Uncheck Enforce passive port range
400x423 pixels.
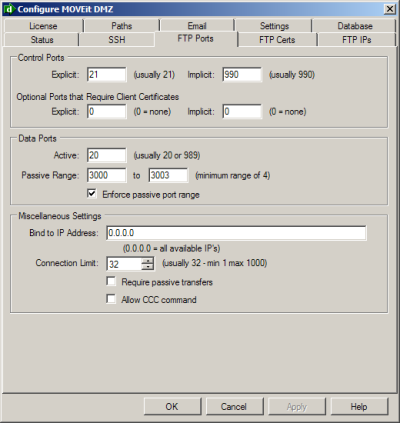(92, 194)
